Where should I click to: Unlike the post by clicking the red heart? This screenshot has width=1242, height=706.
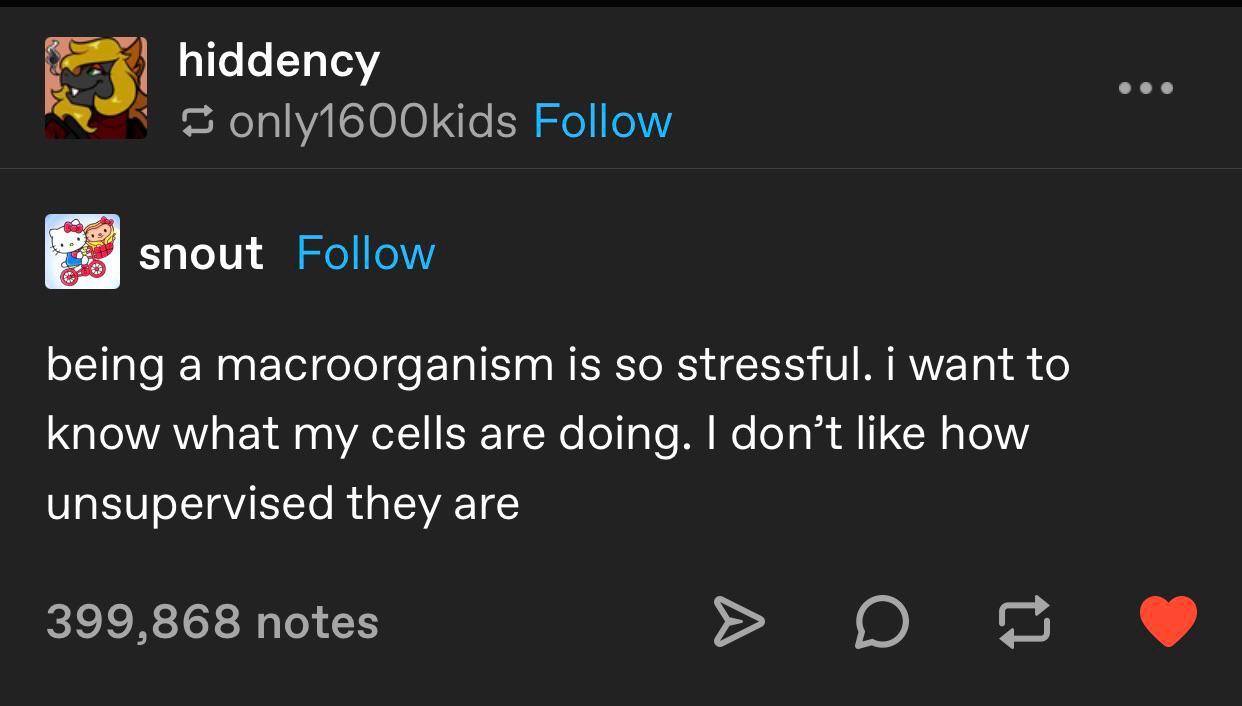click(1168, 622)
